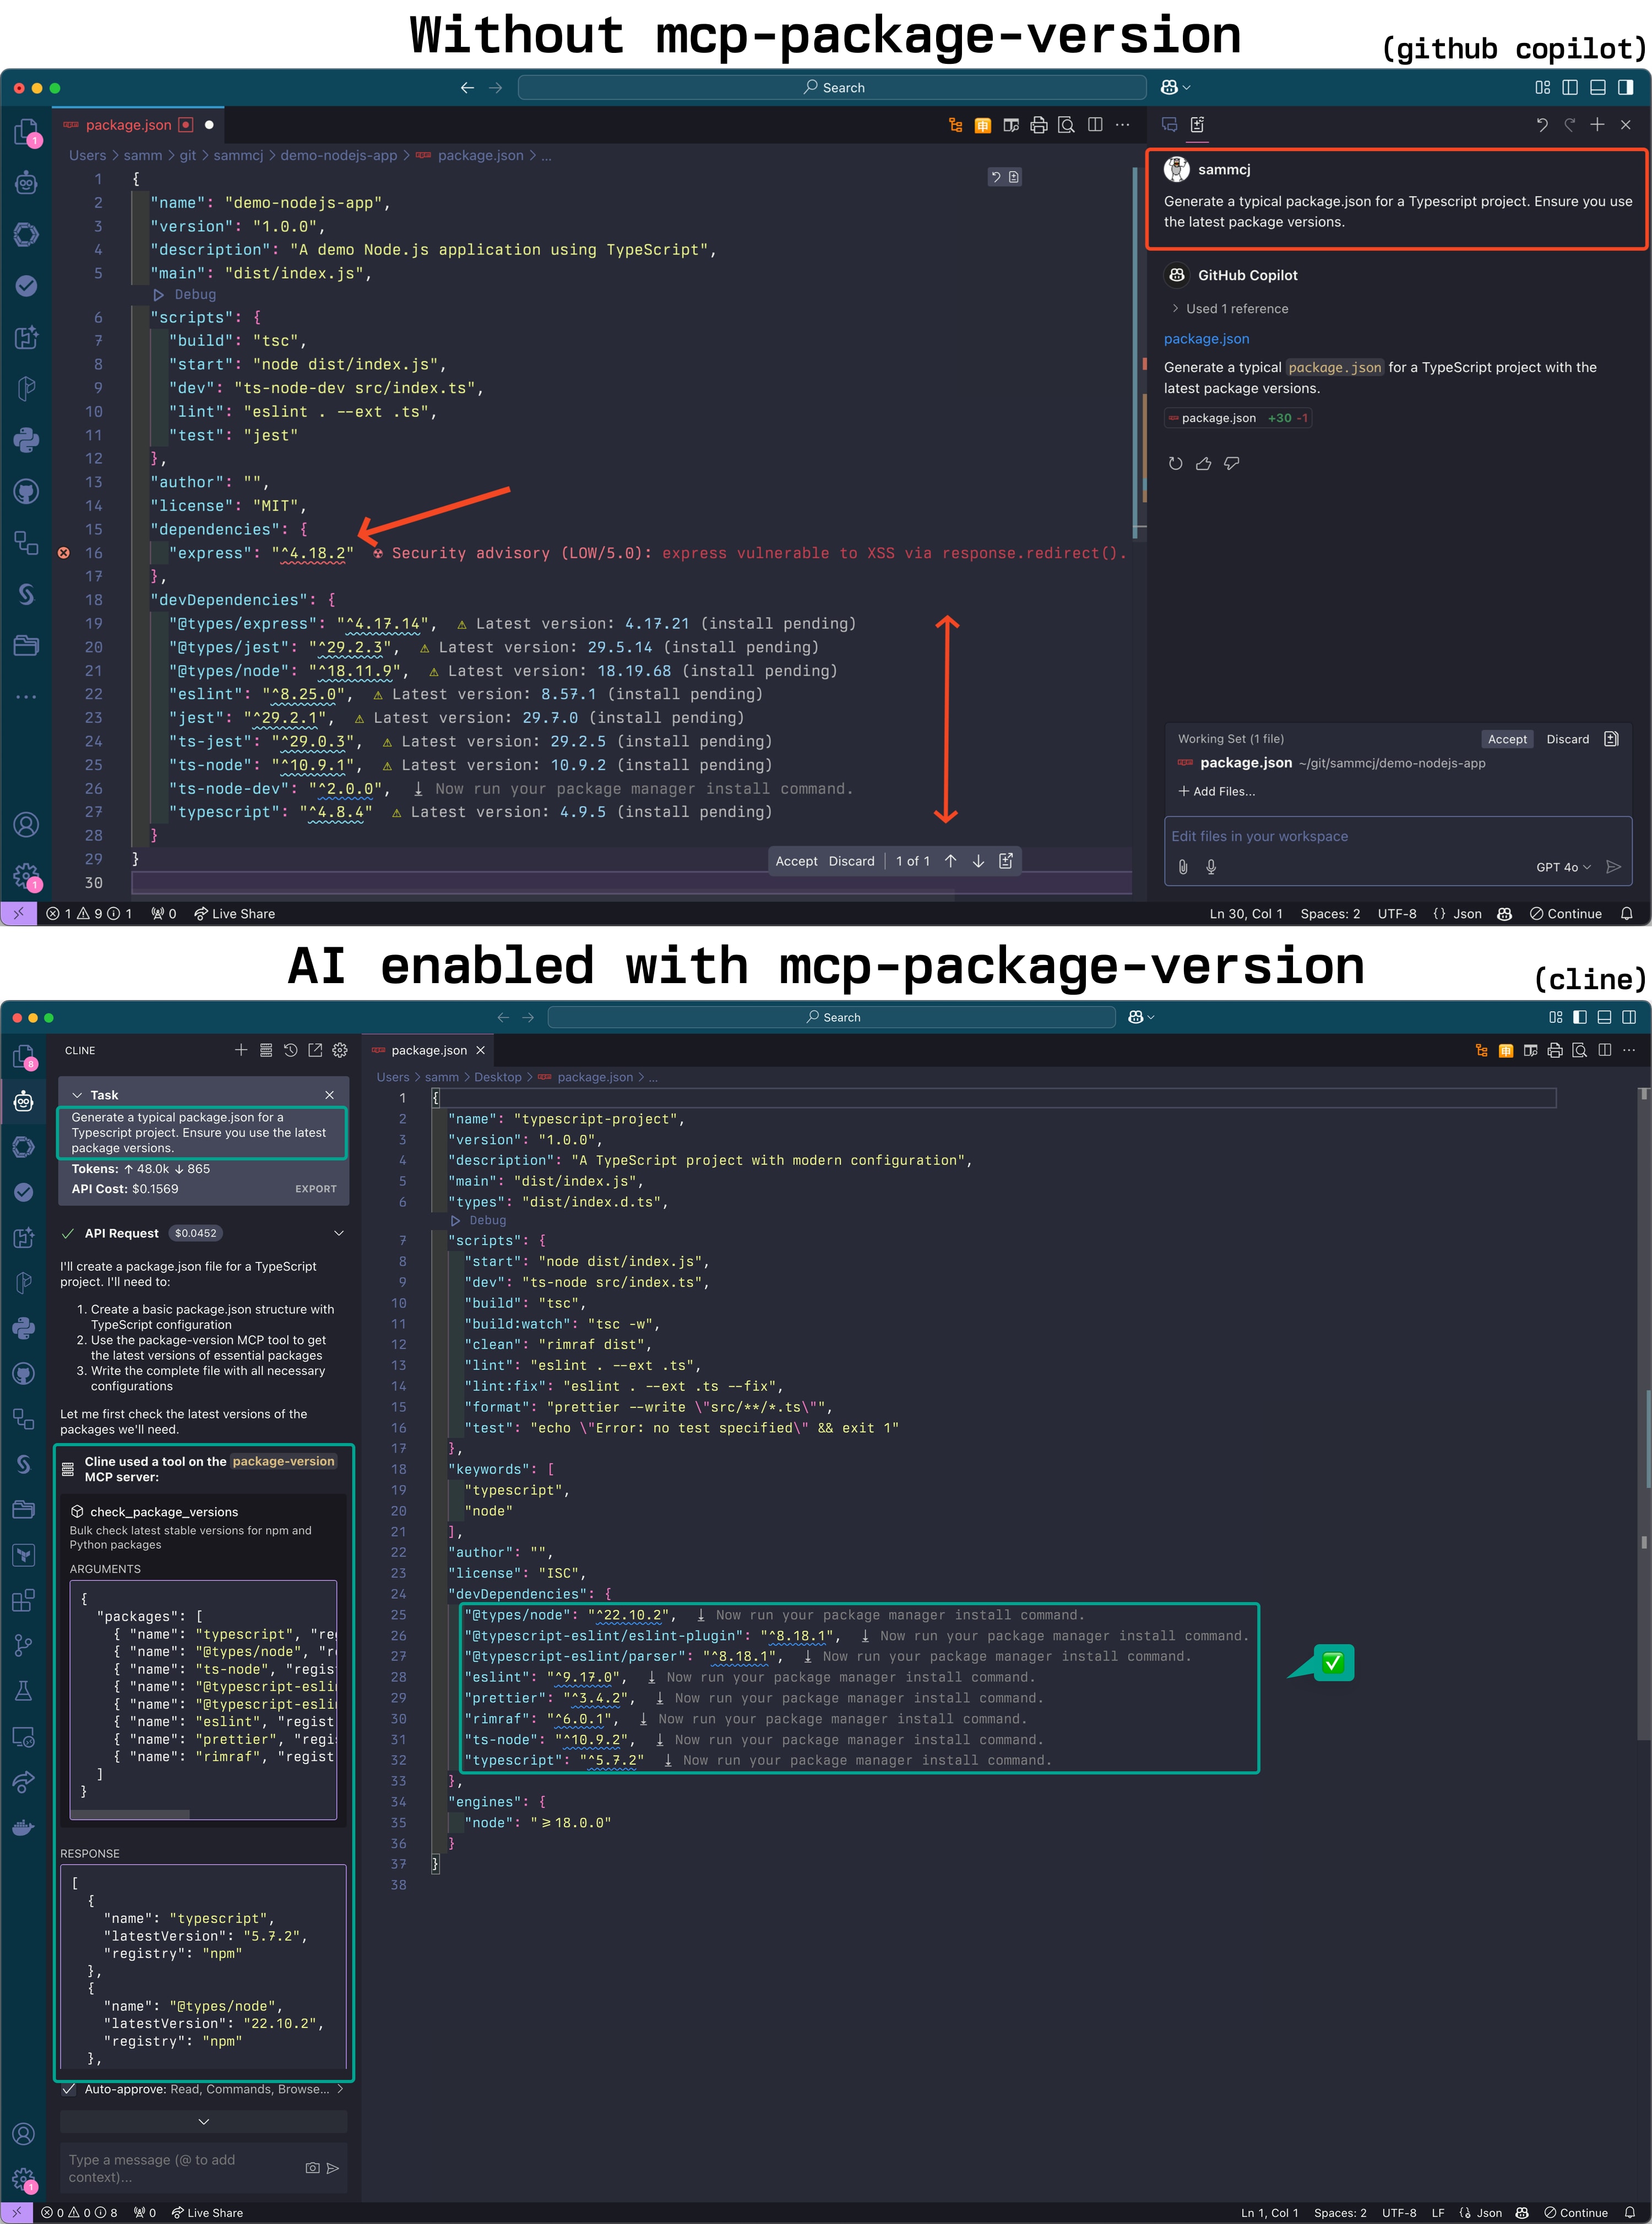The width and height of the screenshot is (1652, 2224).
Task: Open the GitHub icon in the activity bar
Action: [26, 491]
